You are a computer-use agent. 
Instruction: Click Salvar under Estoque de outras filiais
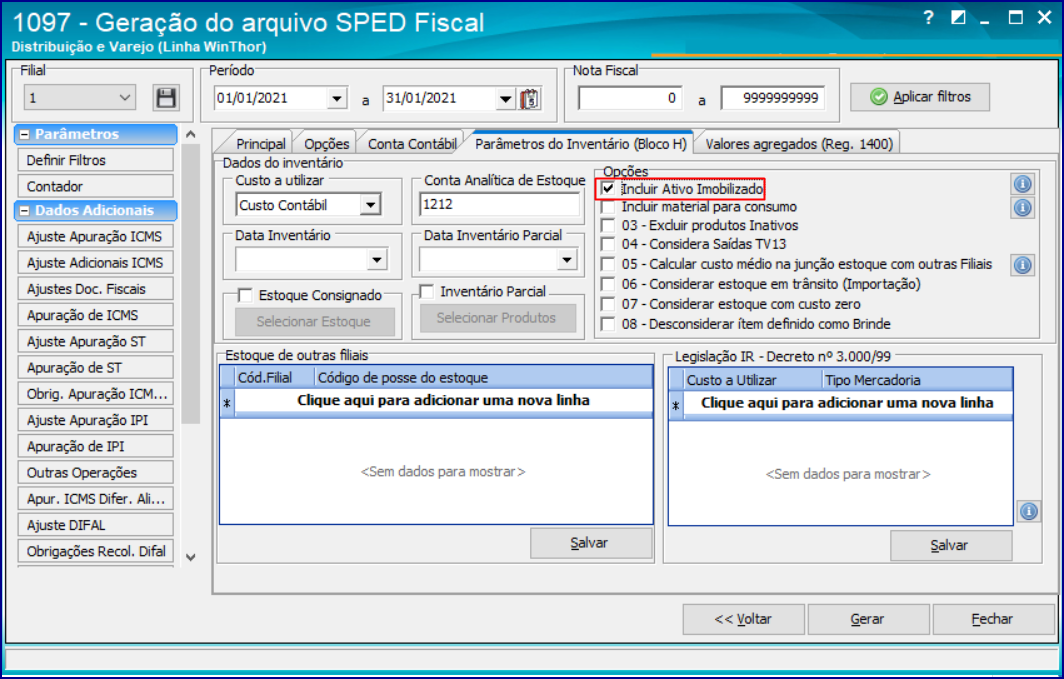tap(590, 543)
